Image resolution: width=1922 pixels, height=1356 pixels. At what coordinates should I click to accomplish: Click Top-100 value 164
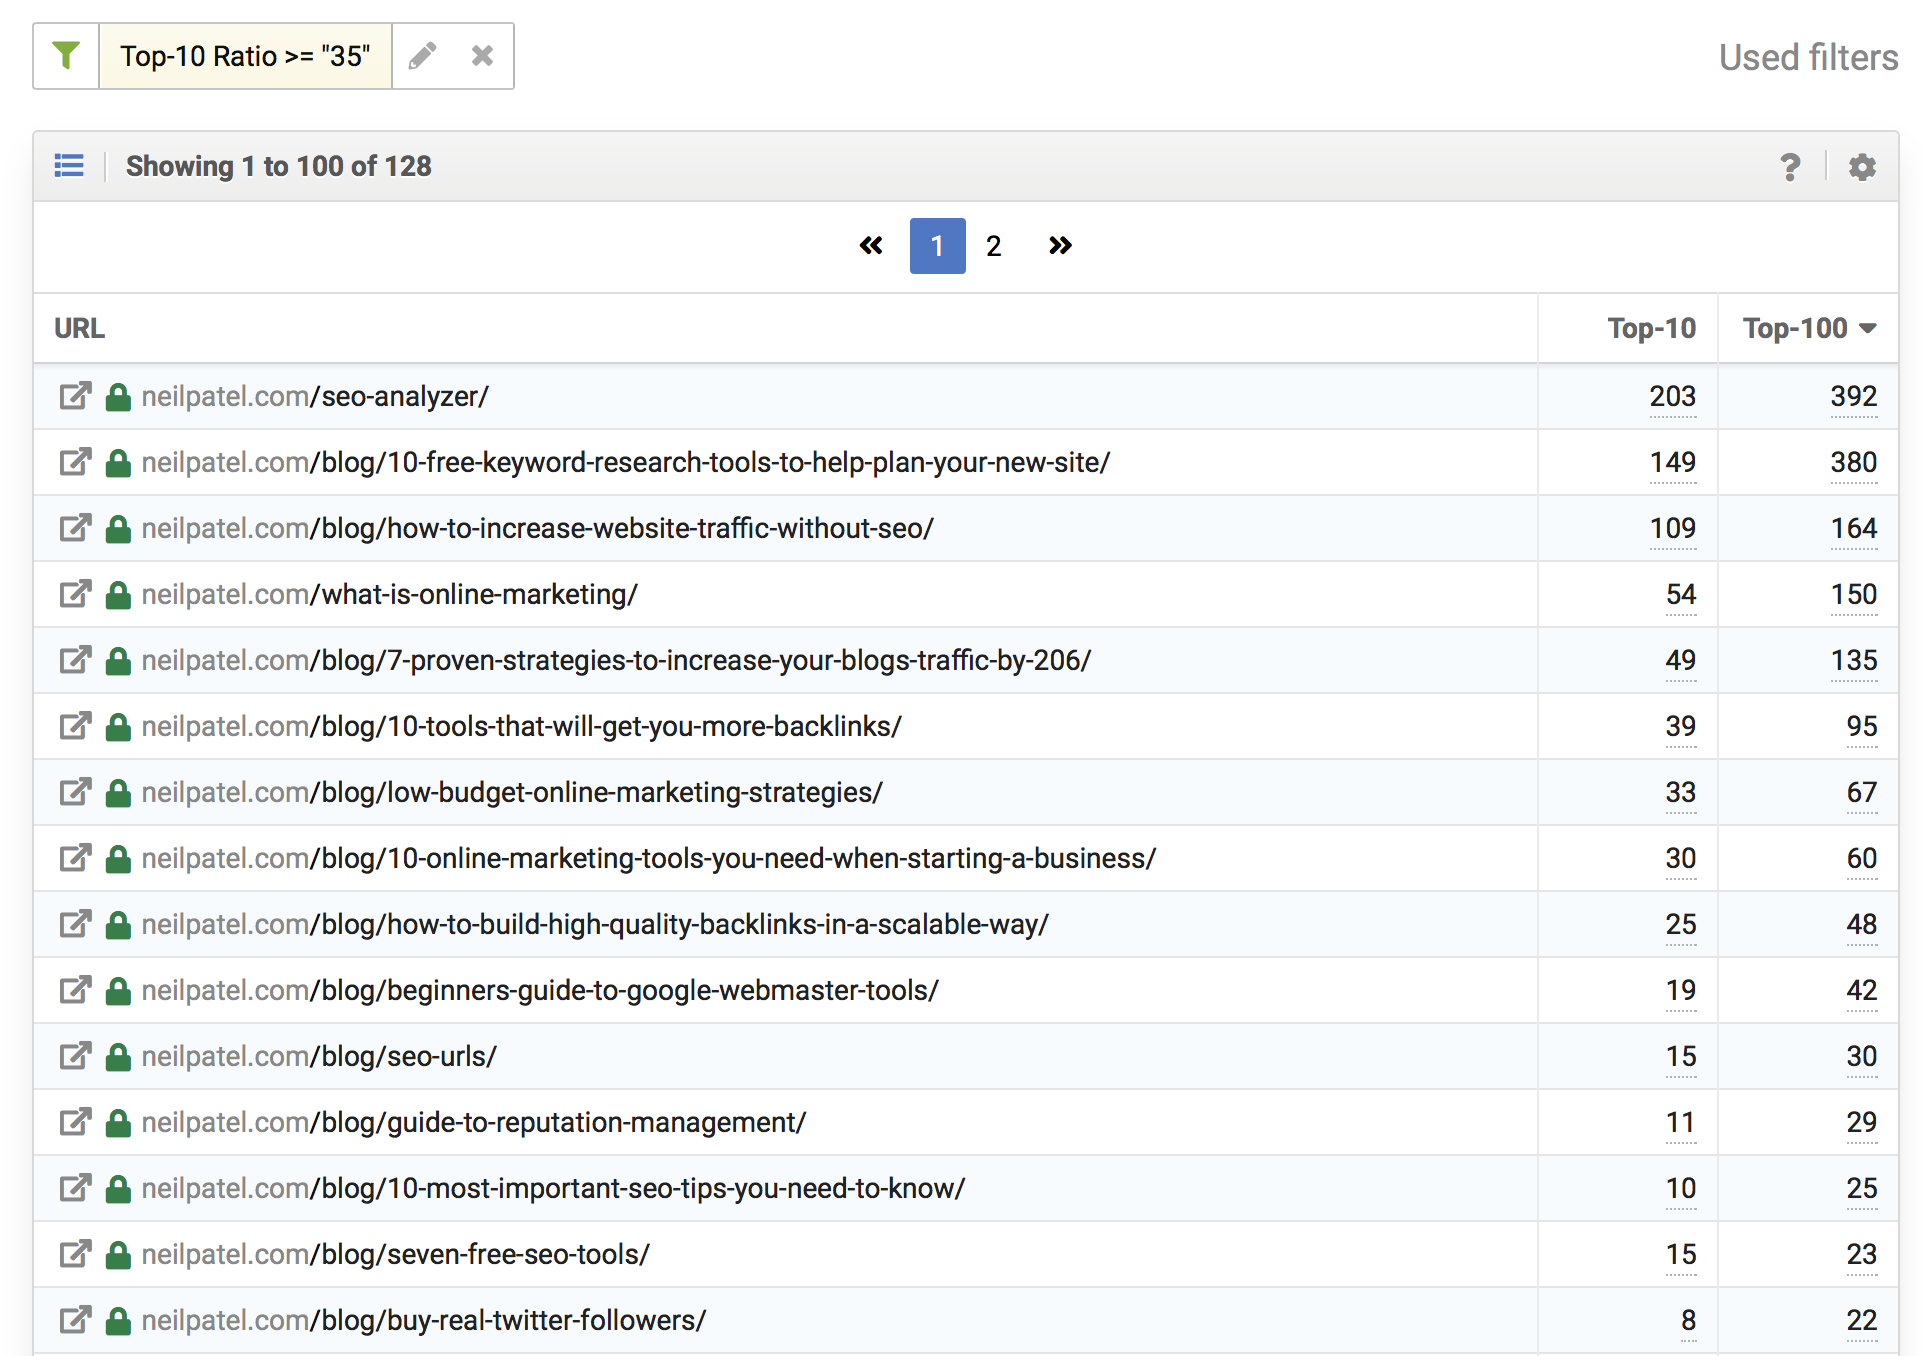(x=1853, y=528)
